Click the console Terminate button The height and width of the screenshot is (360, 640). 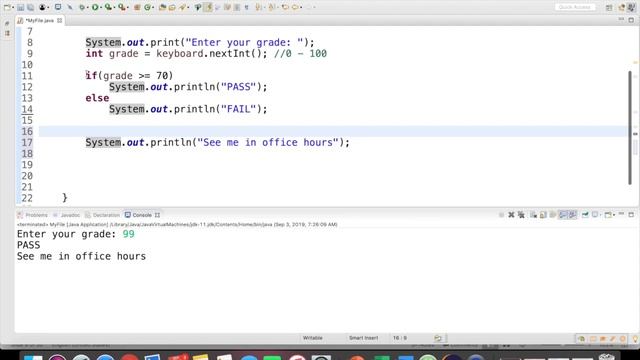tap(501, 215)
